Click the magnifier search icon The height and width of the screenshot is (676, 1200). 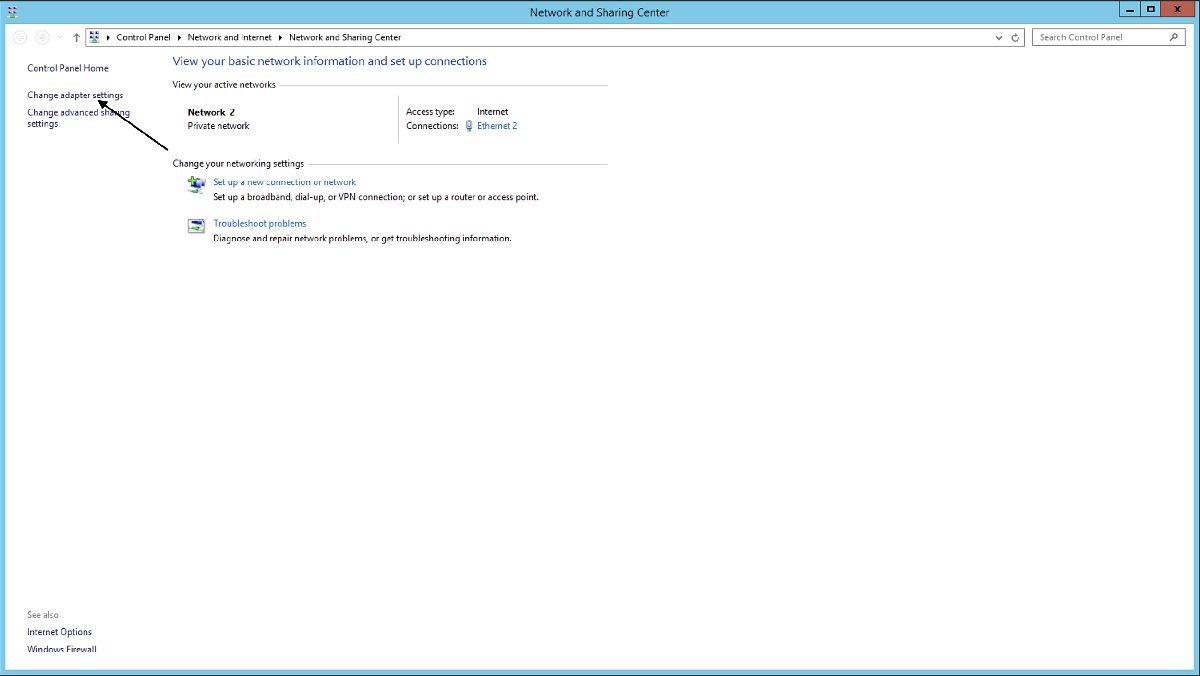(1174, 37)
